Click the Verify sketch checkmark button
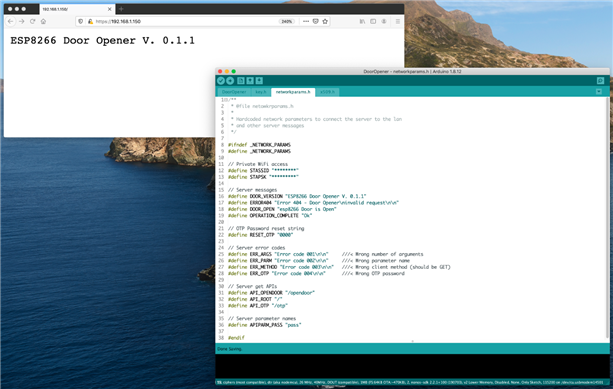 click(221, 81)
